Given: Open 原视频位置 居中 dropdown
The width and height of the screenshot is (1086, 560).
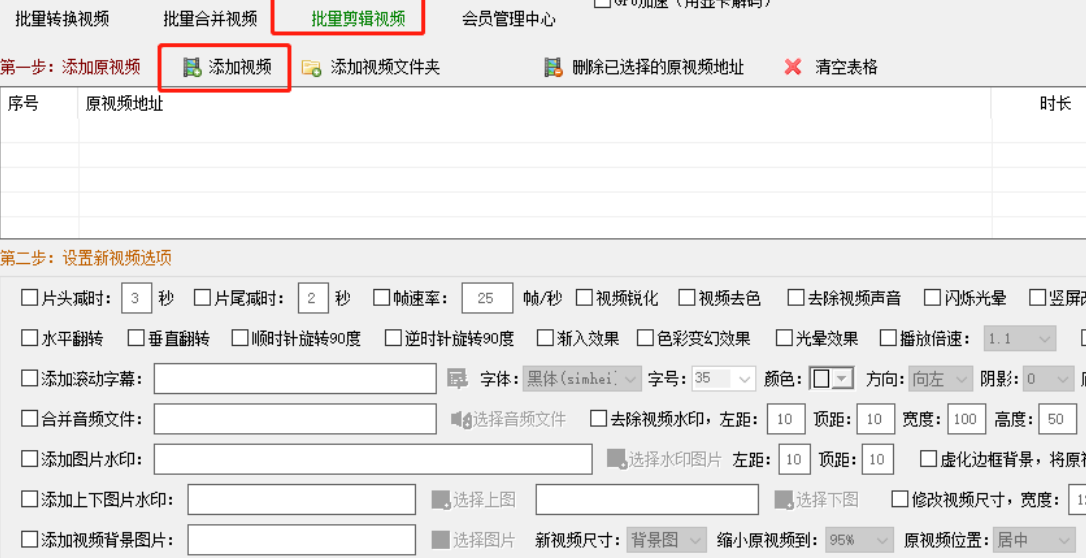Looking at the screenshot, I should pyautogui.click(x=1034, y=540).
